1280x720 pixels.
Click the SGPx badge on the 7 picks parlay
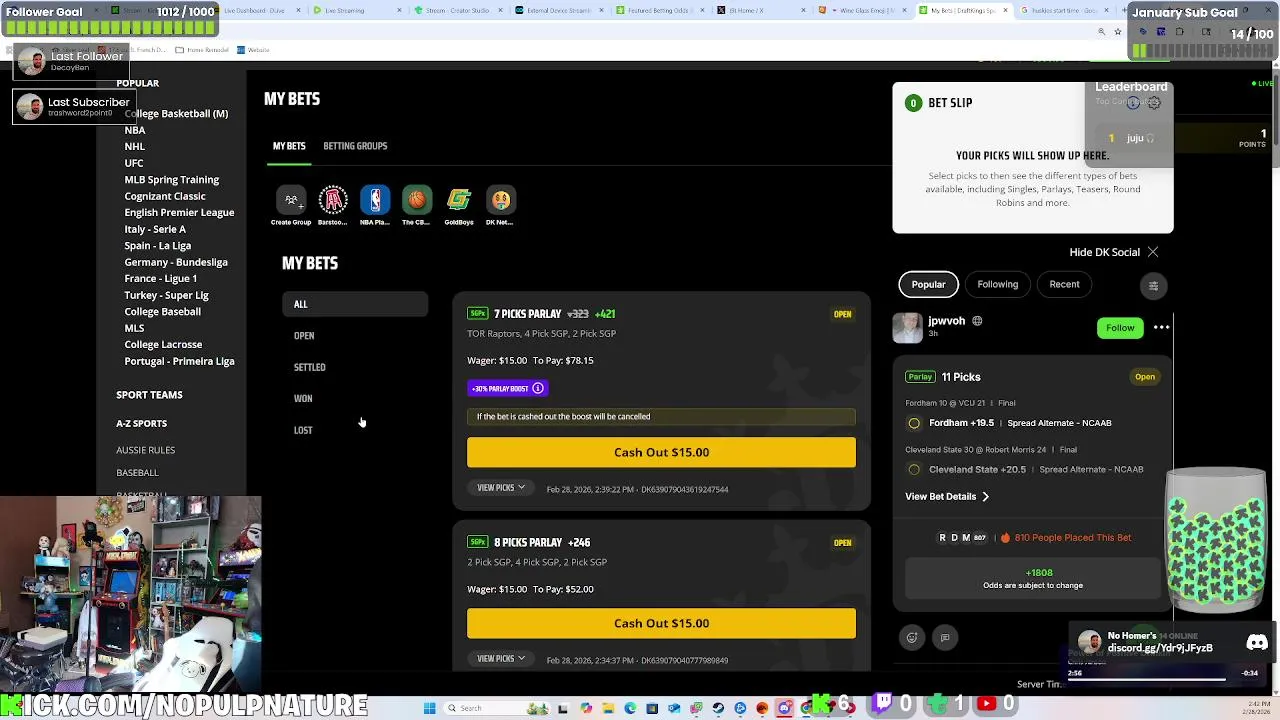(478, 314)
